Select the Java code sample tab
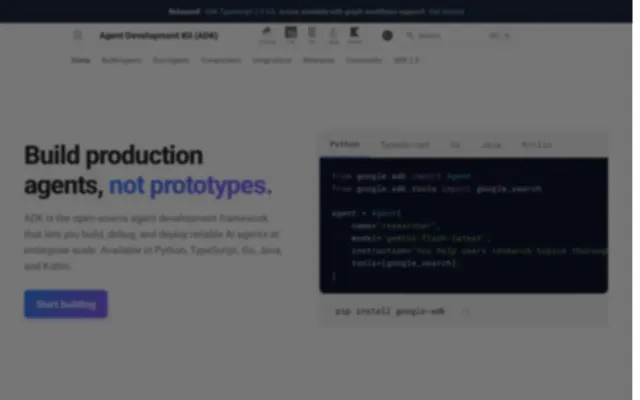Screen dimensions: 640x400 (x=491, y=144)
